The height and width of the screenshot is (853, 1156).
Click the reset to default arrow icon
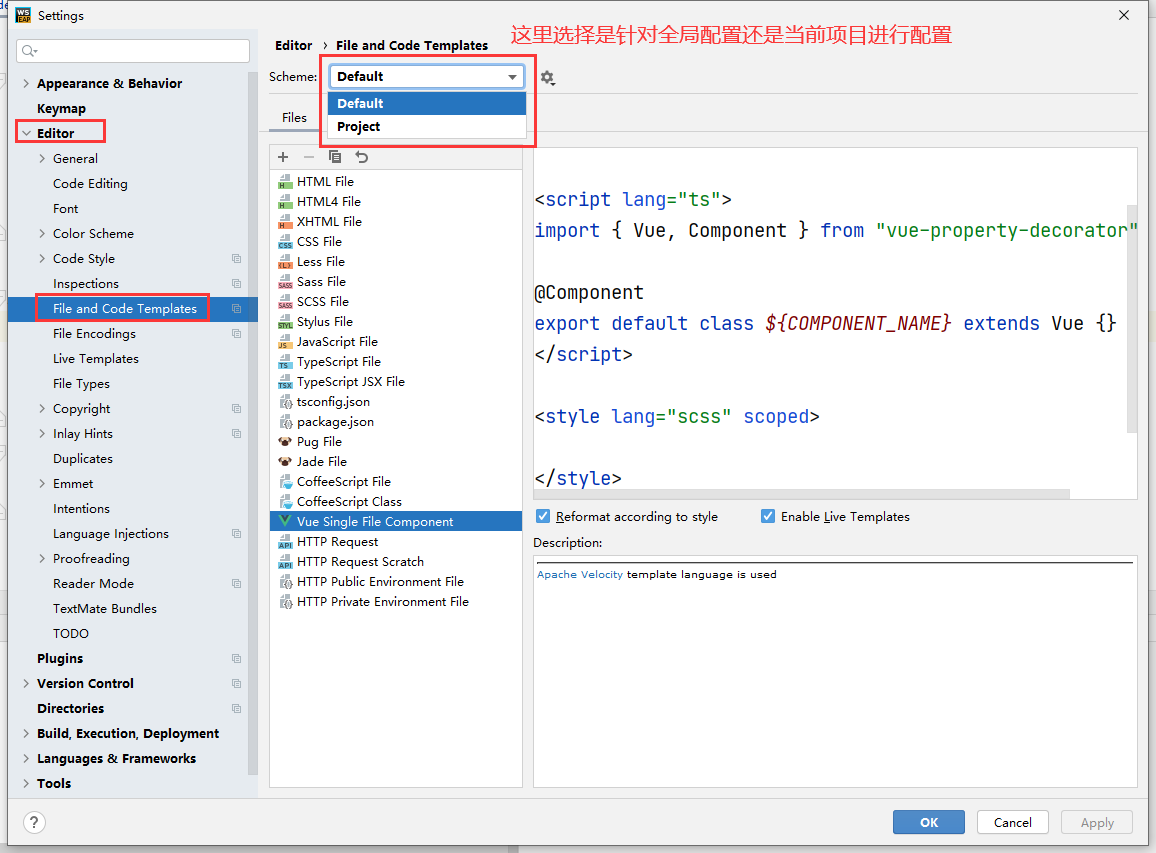click(x=362, y=157)
